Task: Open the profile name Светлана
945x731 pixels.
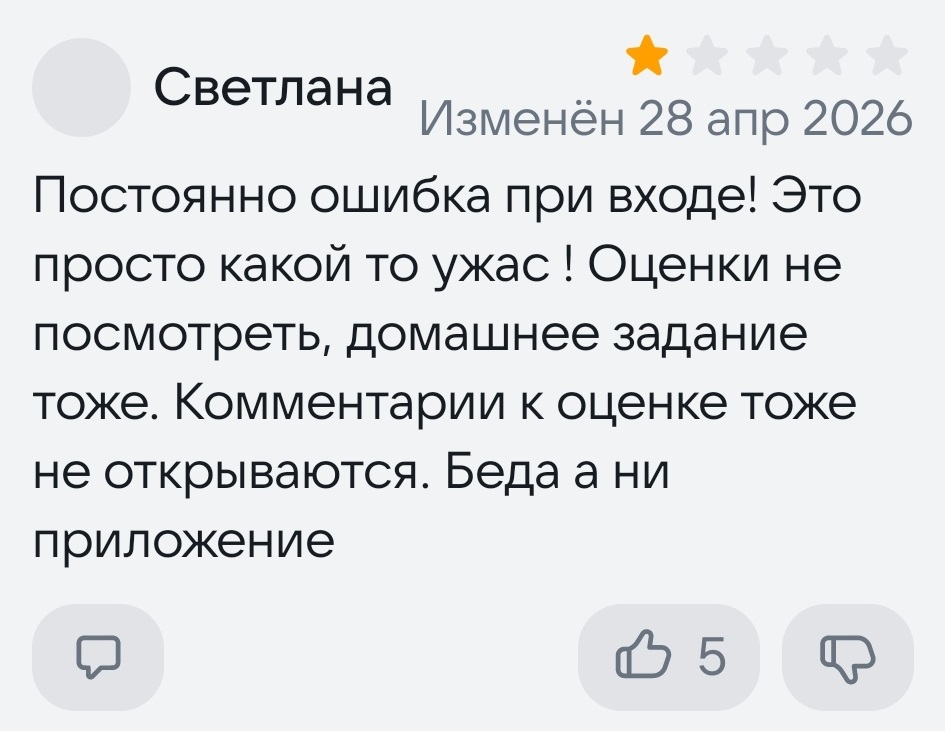Action: (273, 88)
